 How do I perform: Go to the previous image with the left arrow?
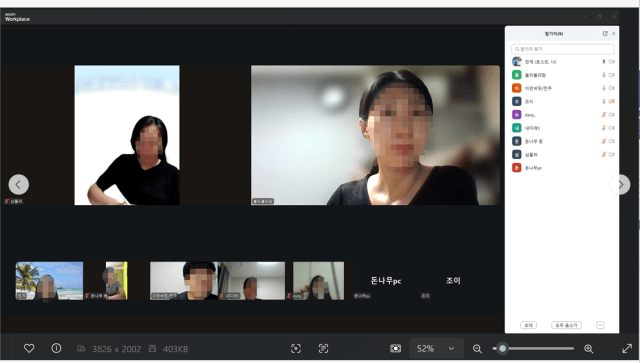(x=19, y=185)
